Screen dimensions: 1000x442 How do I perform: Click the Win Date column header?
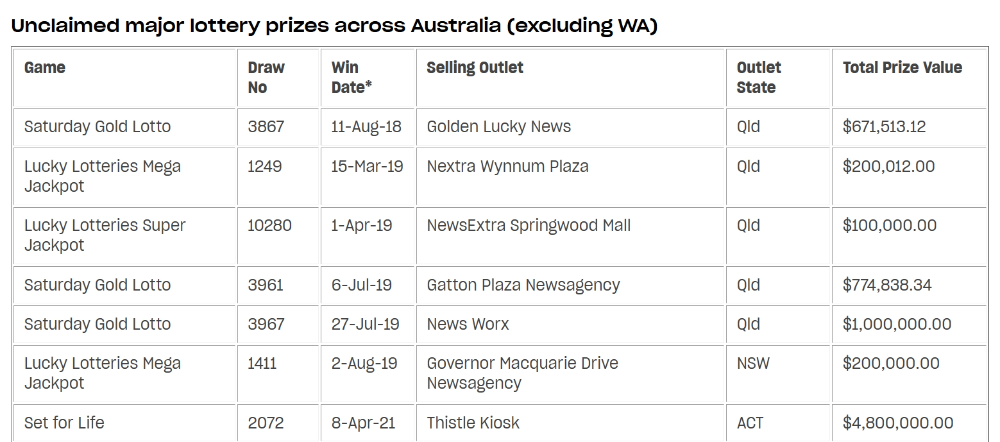[x=351, y=77]
